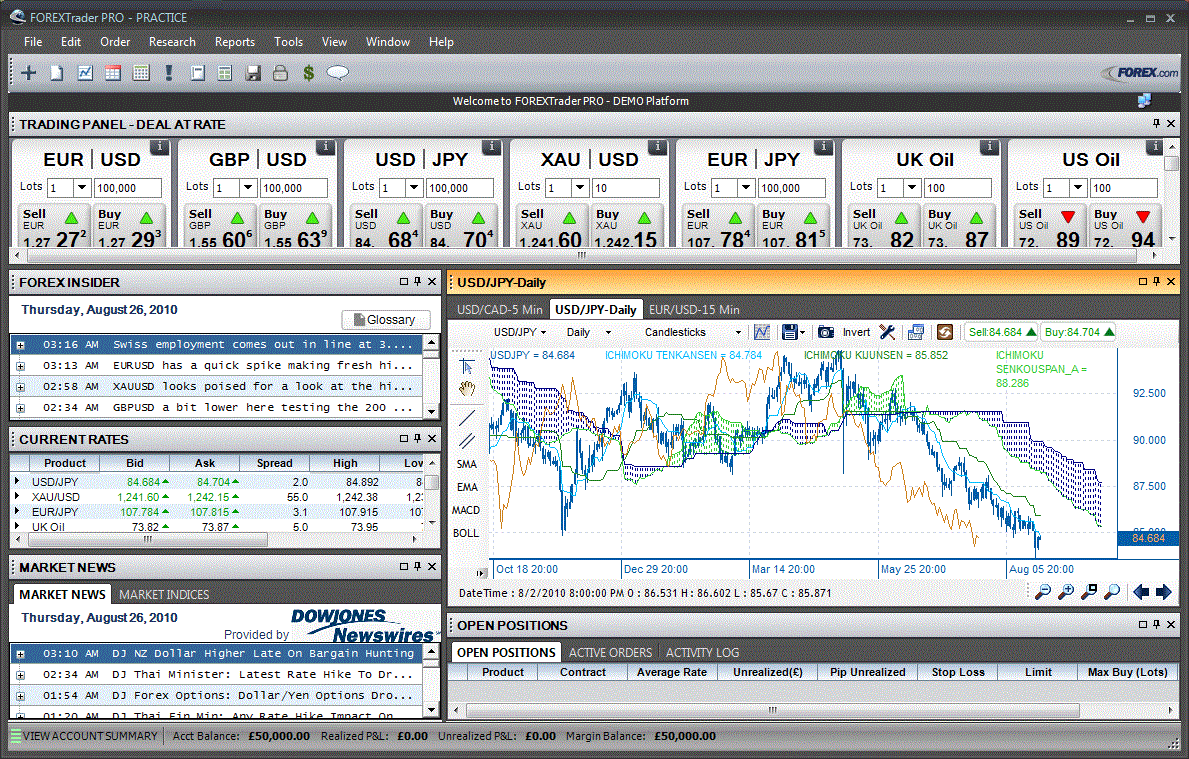This screenshot has height=759, width=1189.
Task: Open Lots dropdown on GBP/USD tile
Action: 249,187
